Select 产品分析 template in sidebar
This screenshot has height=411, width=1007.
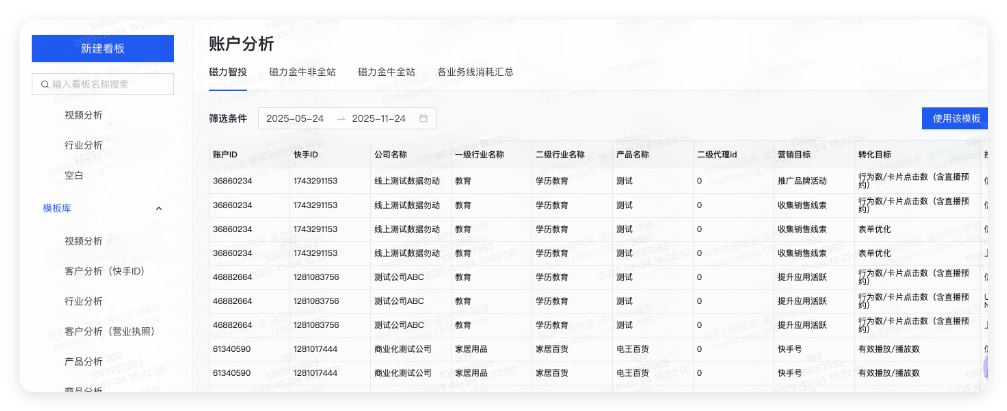[83, 362]
